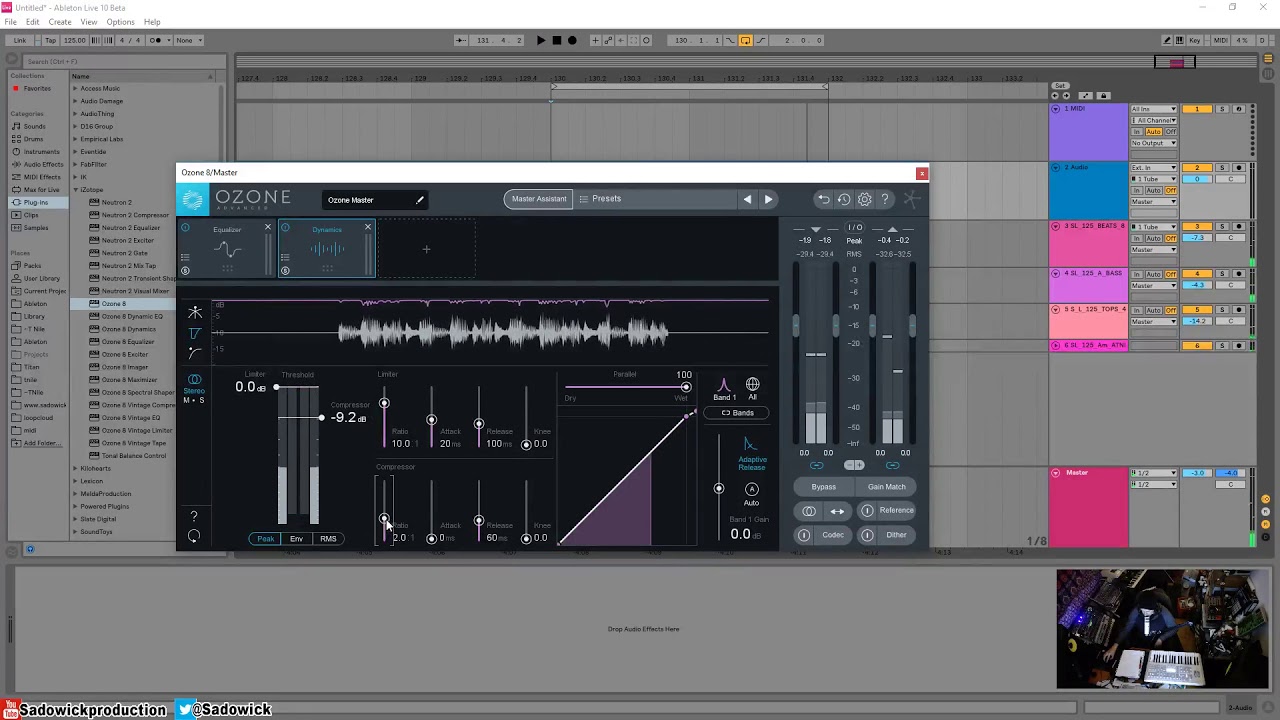Click the Ozone logo icon
The height and width of the screenshot is (720, 1280).
192,199
